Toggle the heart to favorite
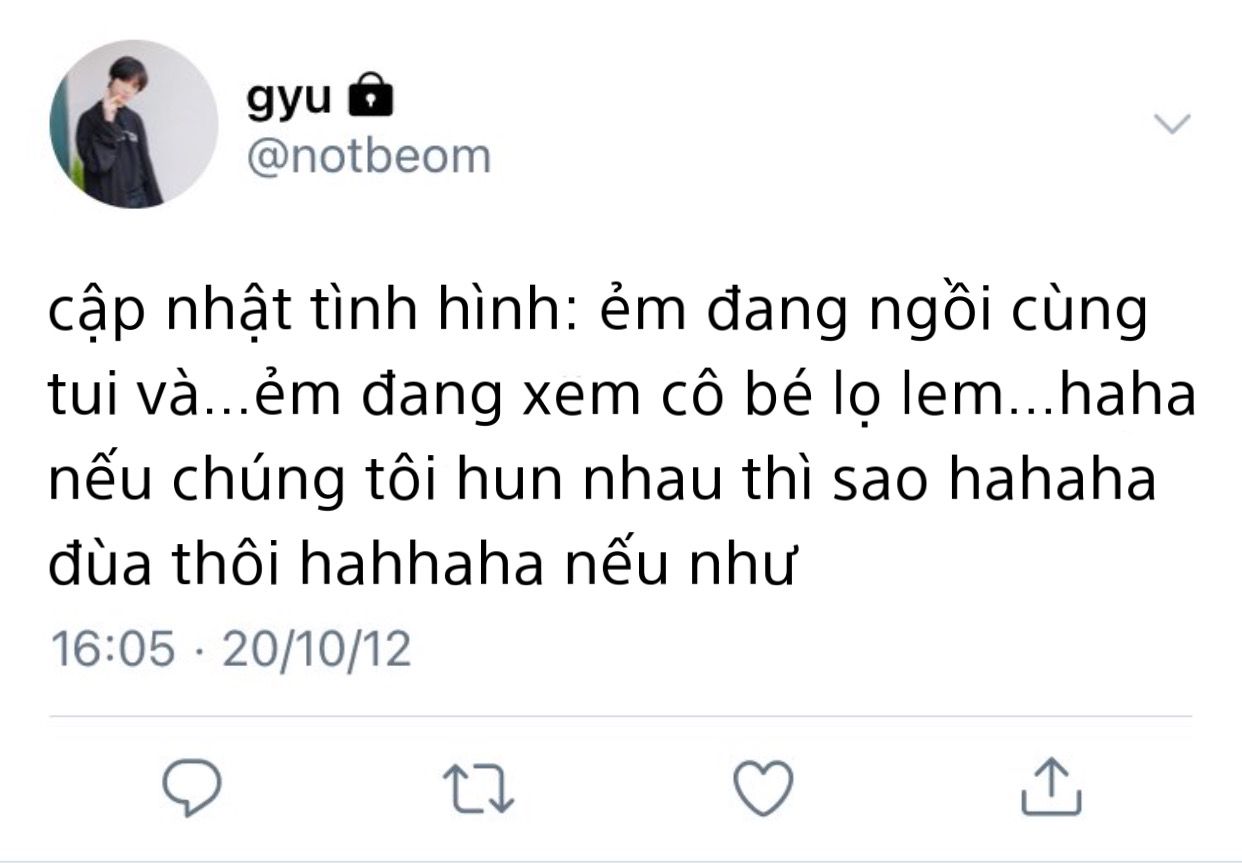Screen dimensions: 1242x863 (x=763, y=785)
